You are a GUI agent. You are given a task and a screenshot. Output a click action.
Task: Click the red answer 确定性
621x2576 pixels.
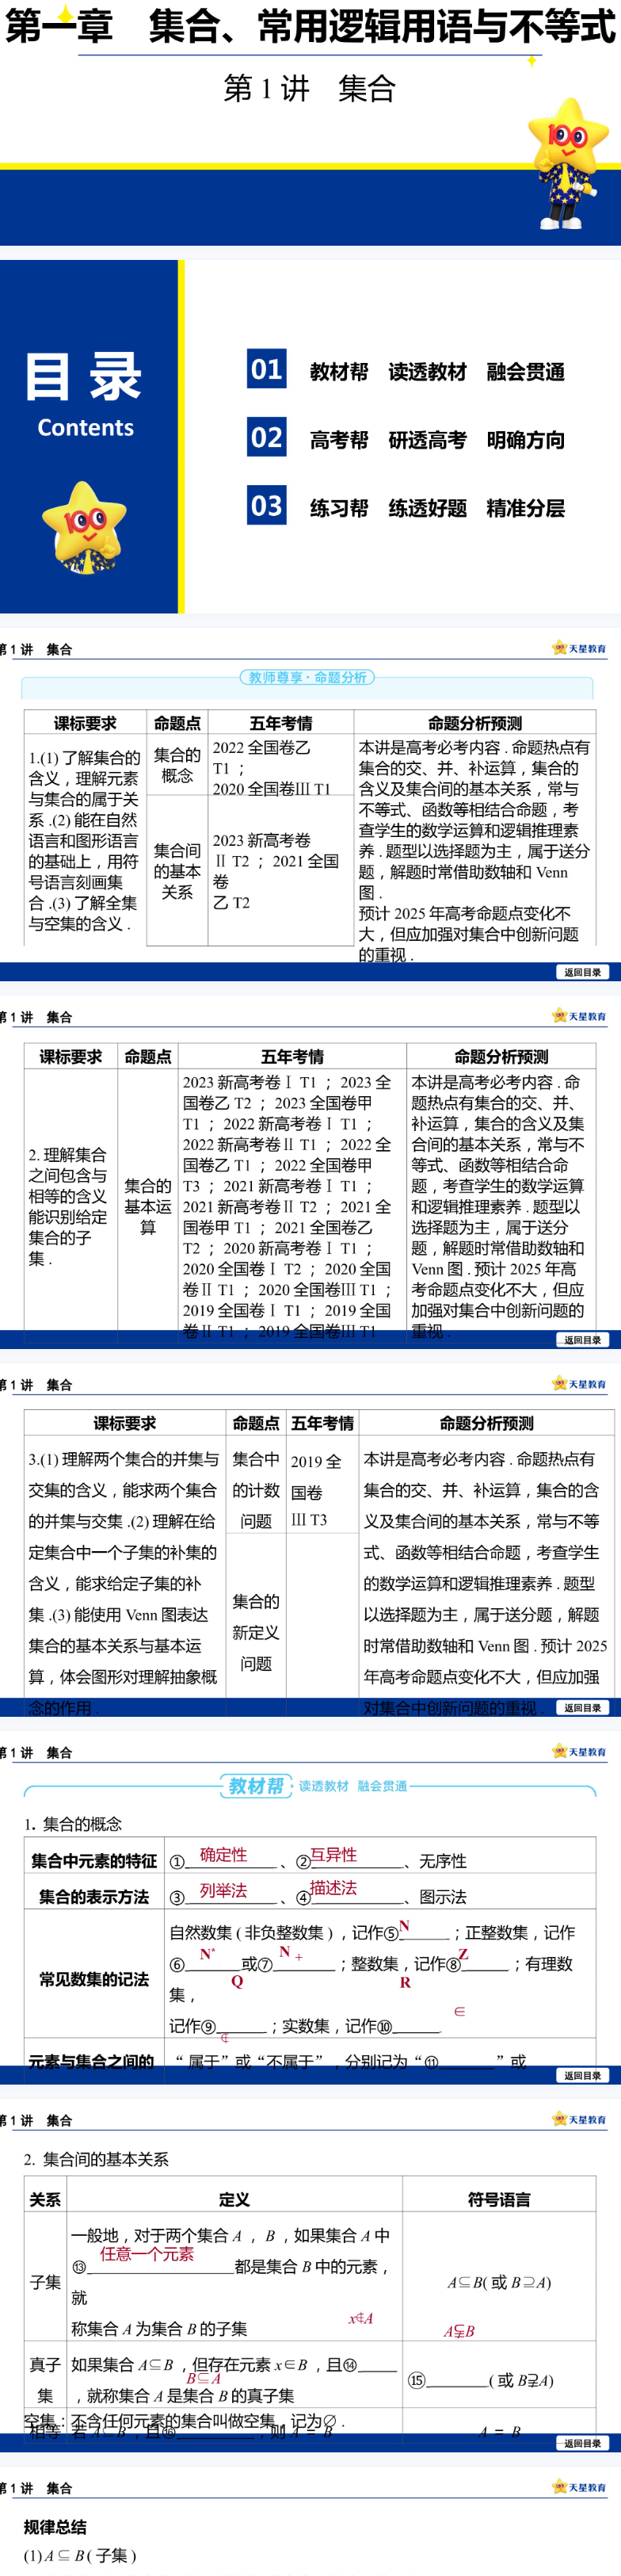tap(223, 1855)
